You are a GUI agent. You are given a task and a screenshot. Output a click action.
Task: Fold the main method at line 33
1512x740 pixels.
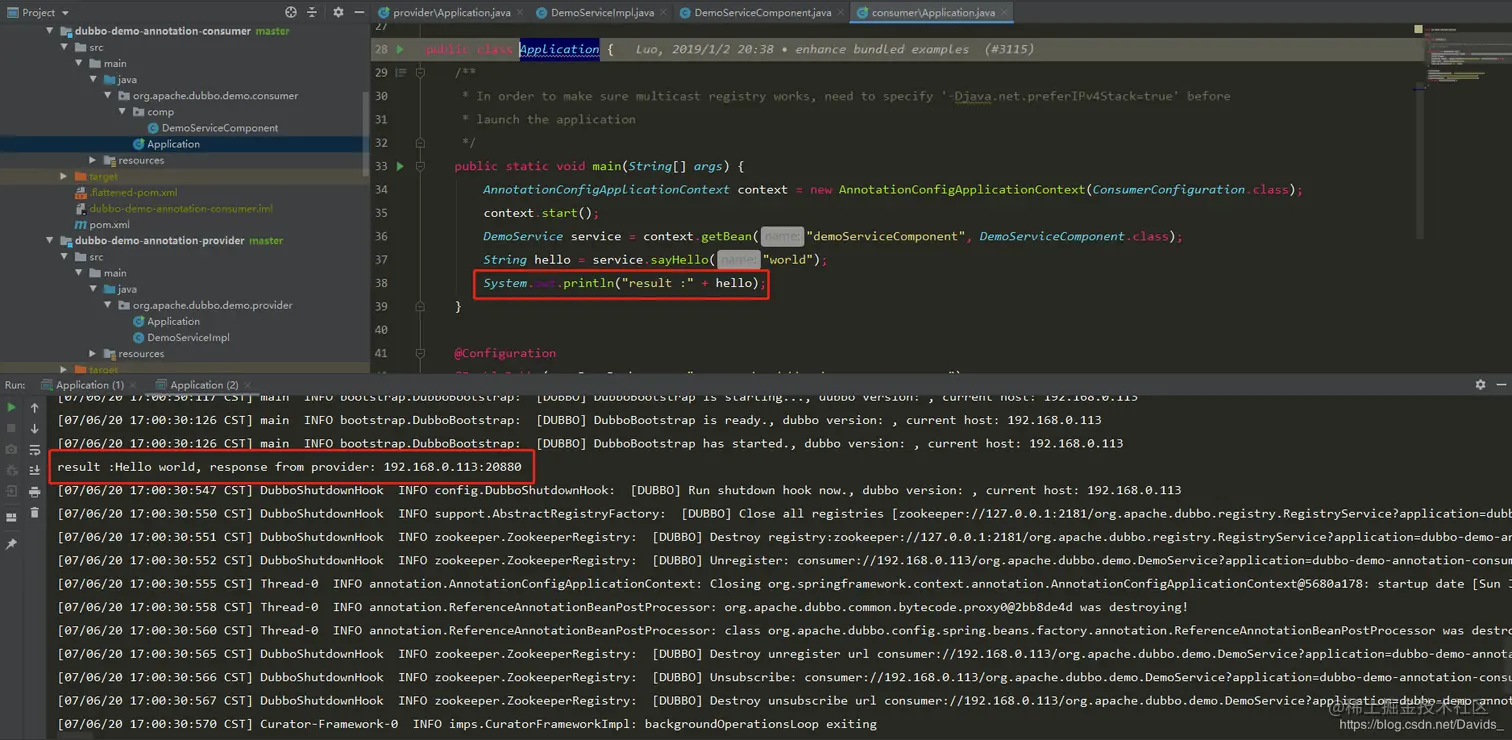[421, 166]
